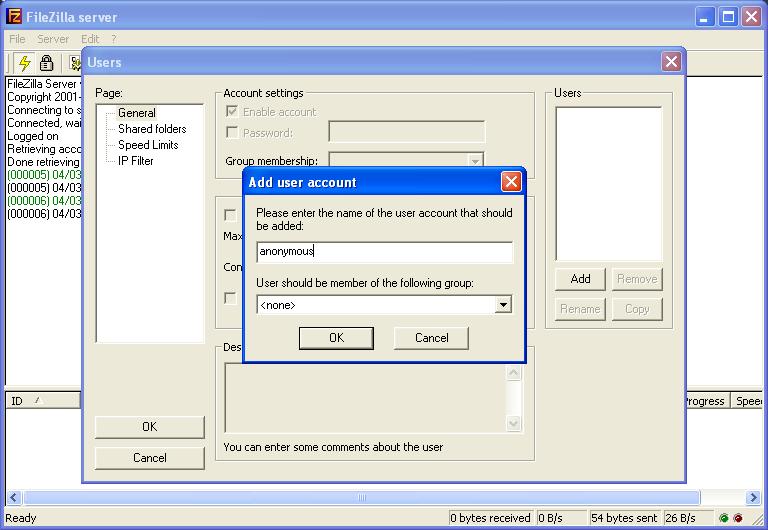
Task: Open the group membership <none> dropdown
Action: 503,305
